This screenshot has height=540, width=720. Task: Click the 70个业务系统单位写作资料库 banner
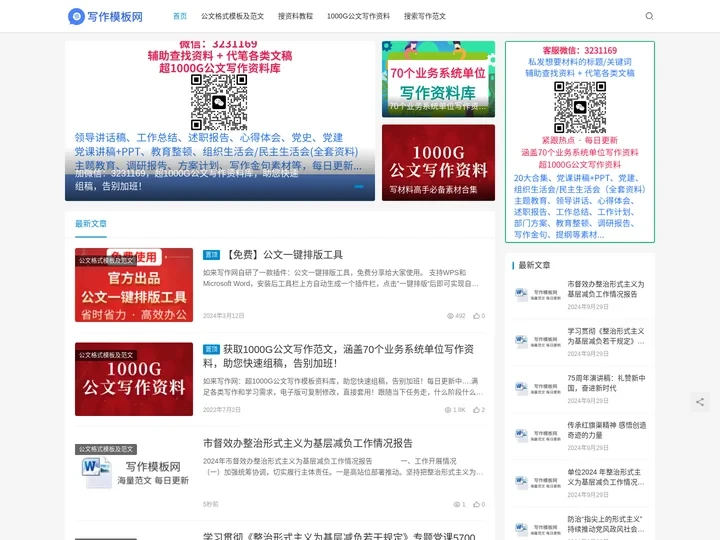(x=439, y=79)
